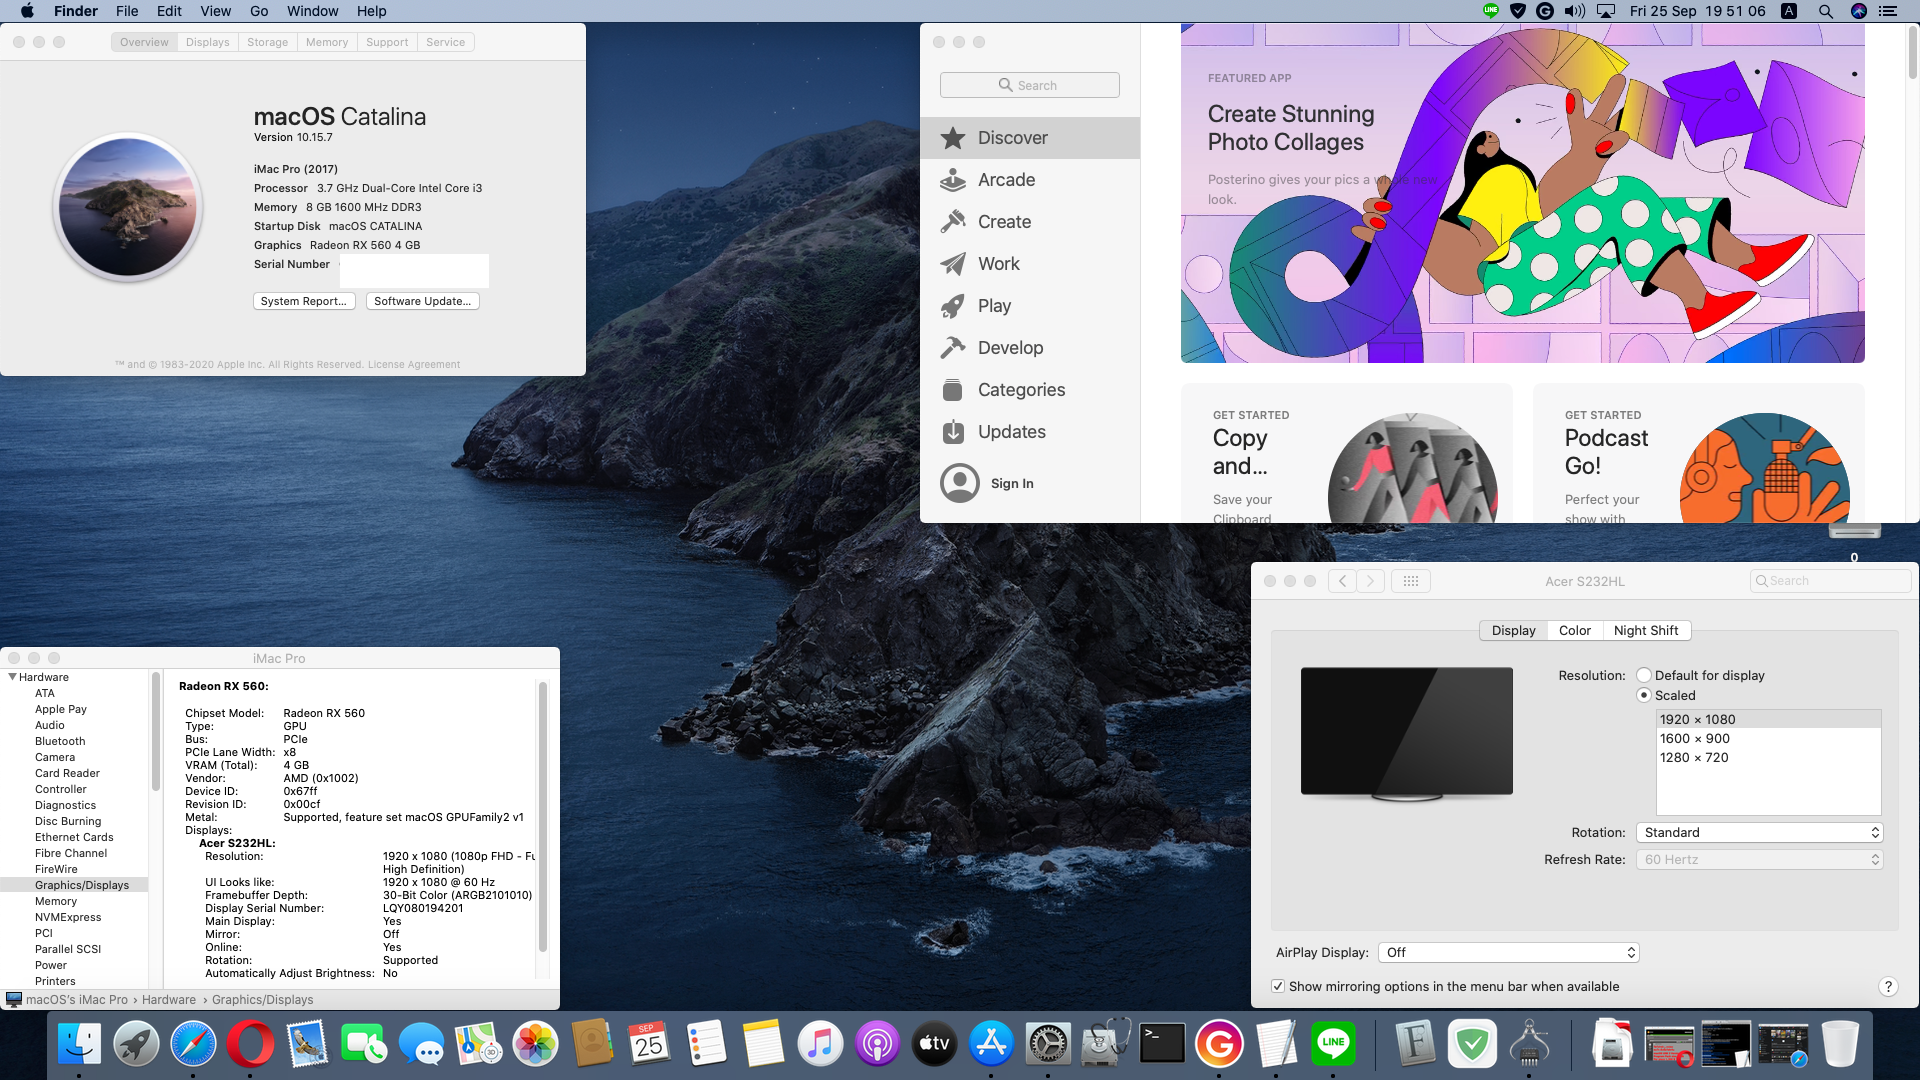The image size is (1920, 1080).
Task: Click search field in Displays window
Action: pyautogui.click(x=1830, y=581)
